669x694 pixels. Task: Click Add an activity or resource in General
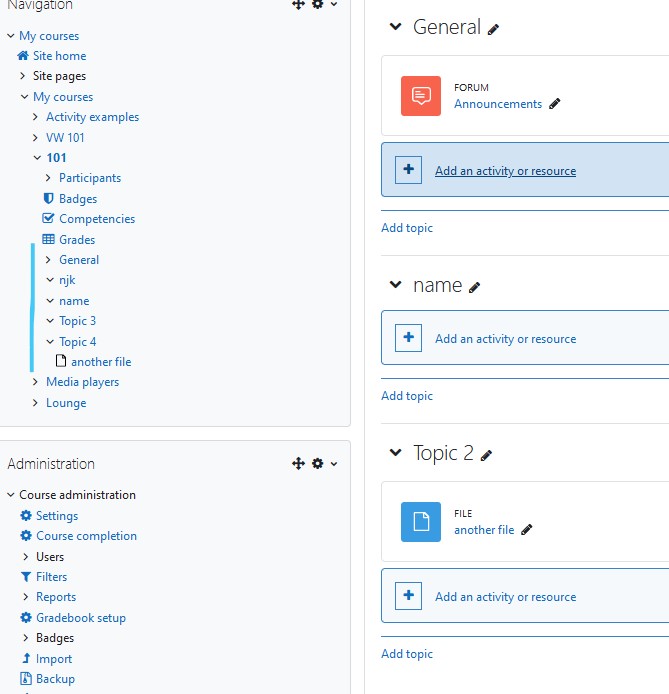click(x=505, y=171)
